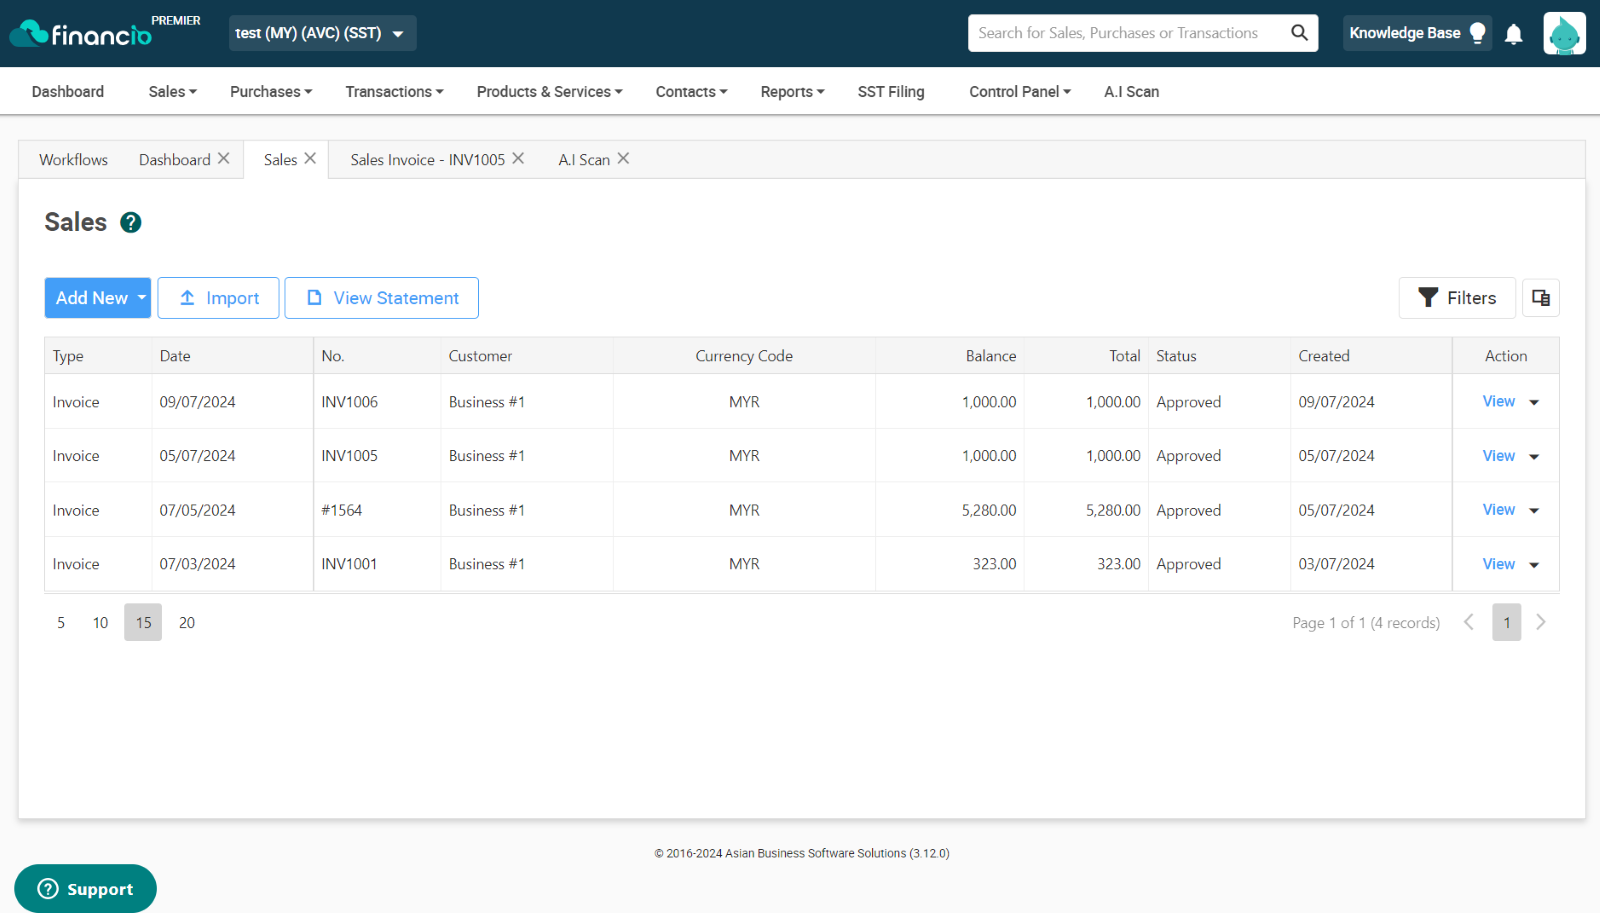
Task: Open the Filters panel
Action: (1457, 298)
